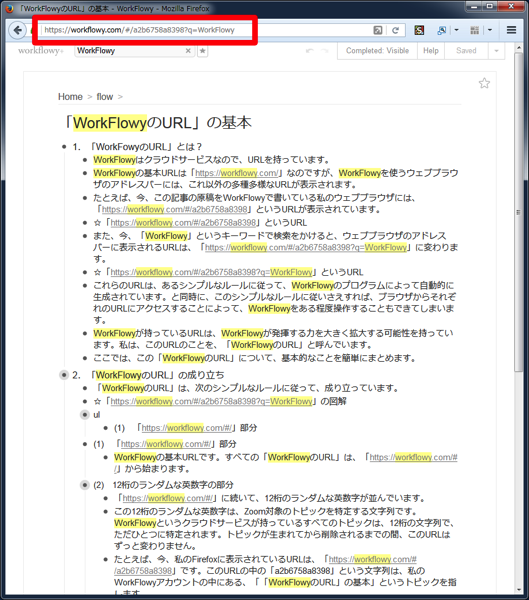Click bullet of たとえば、今、この記事の原稿 line
The width and height of the screenshot is (529, 600).
click(85, 198)
